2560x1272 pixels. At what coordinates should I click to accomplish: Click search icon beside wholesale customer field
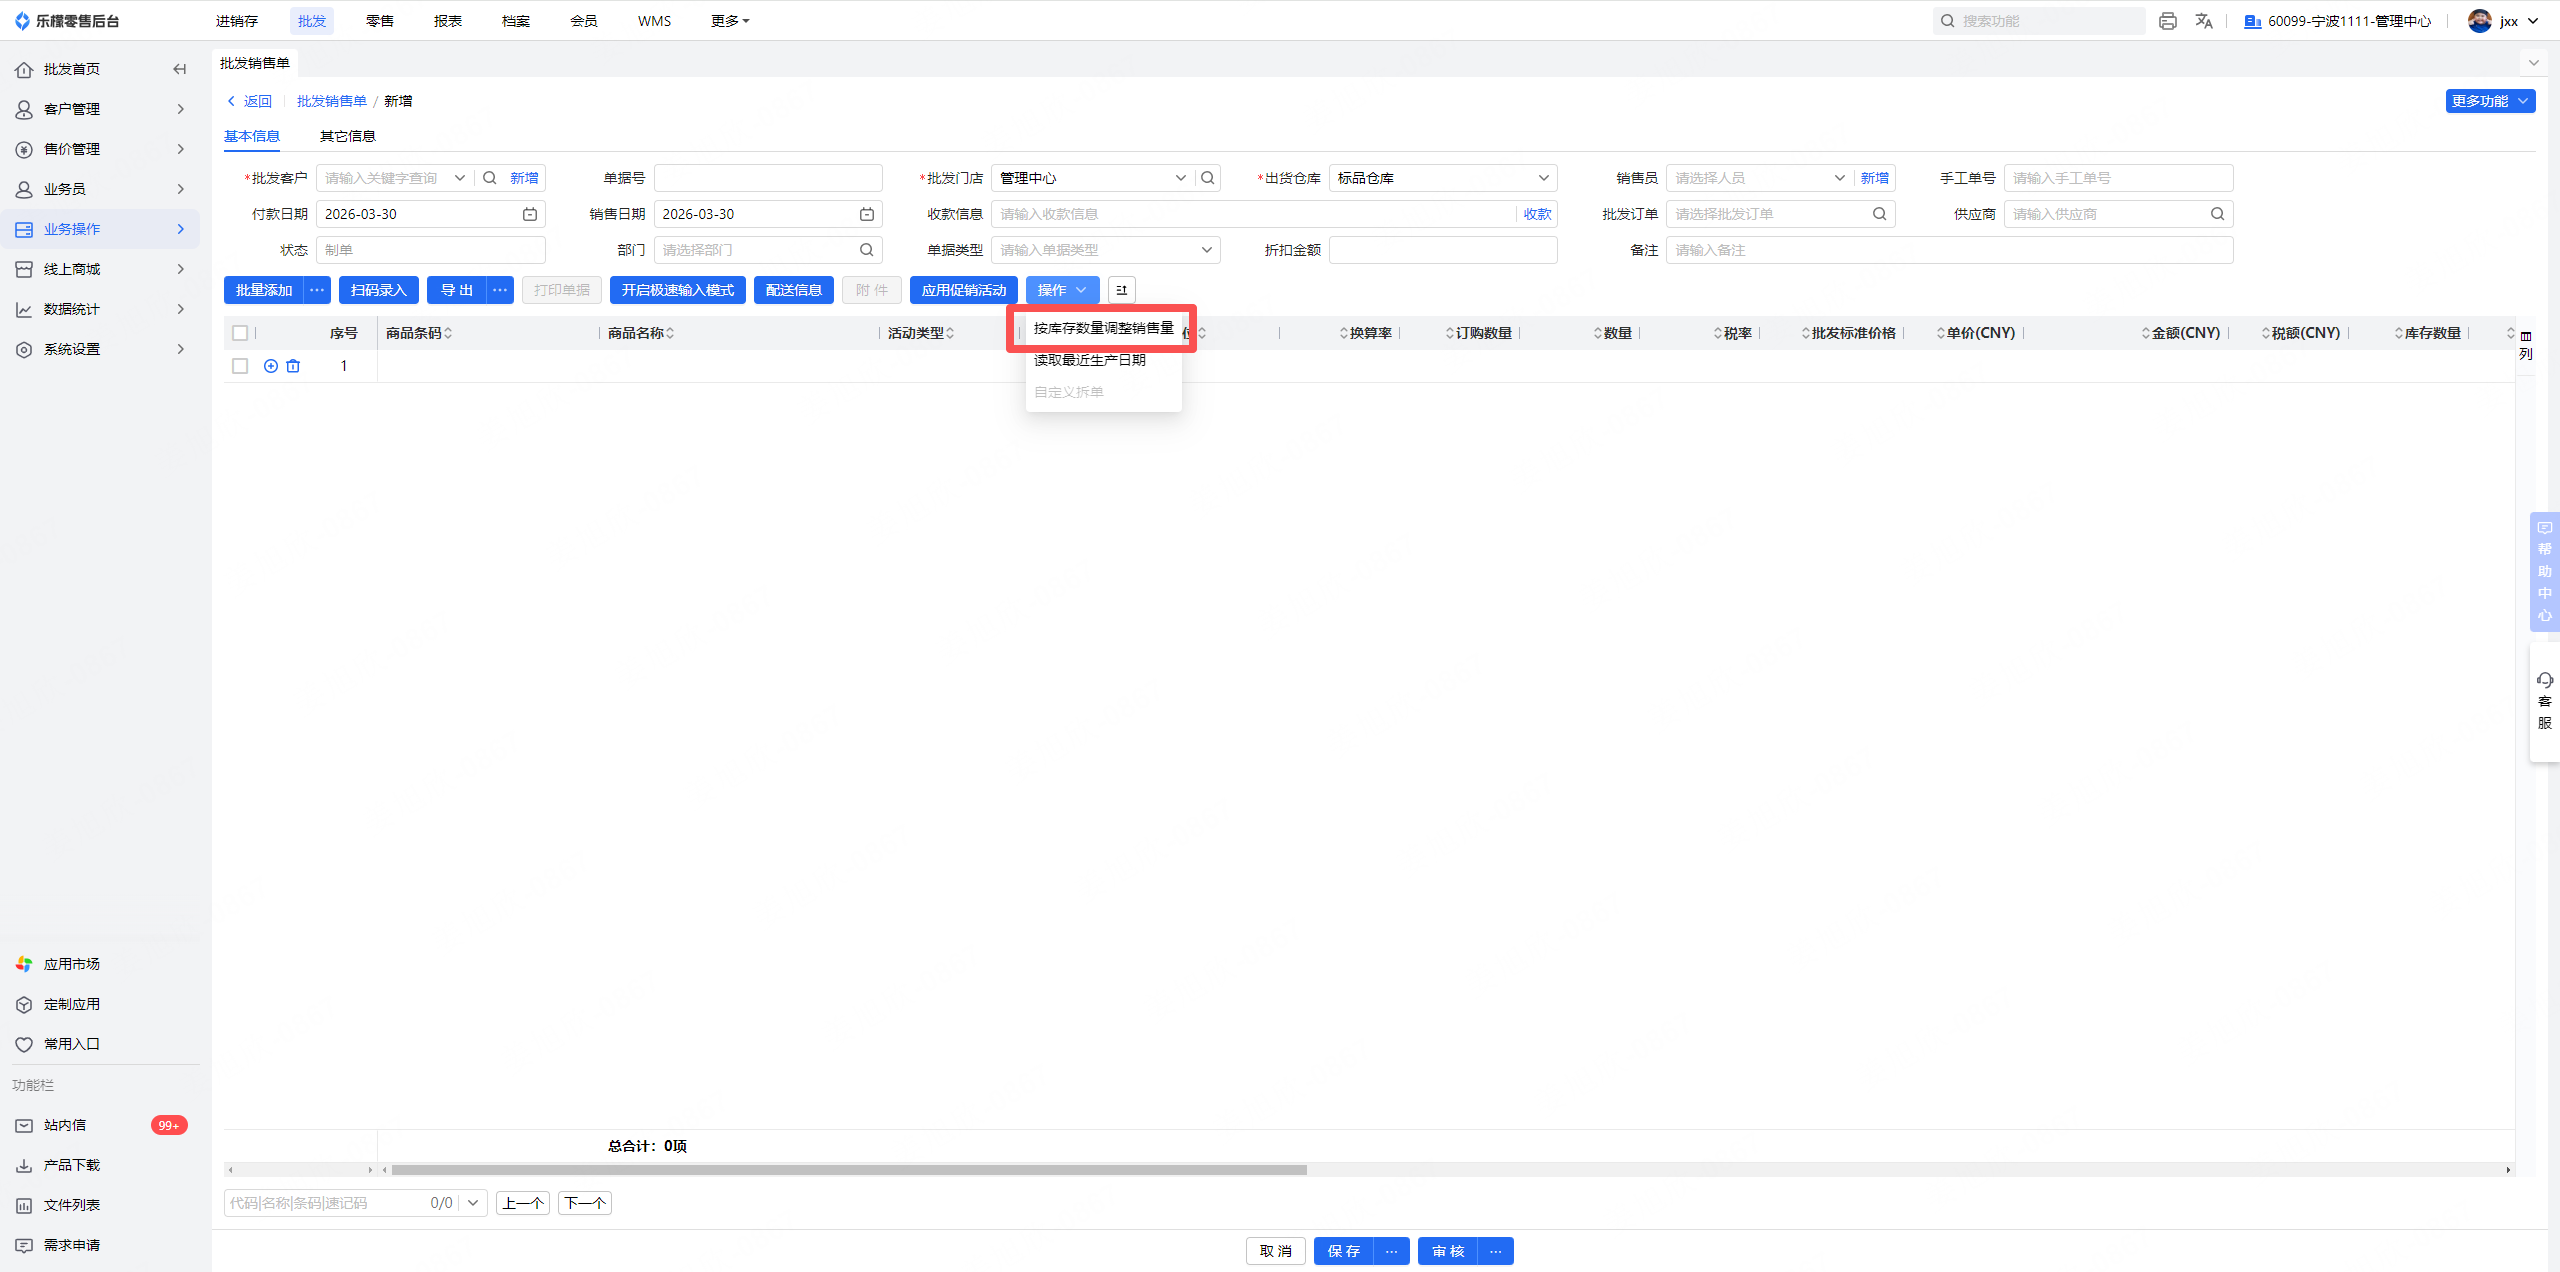(490, 178)
